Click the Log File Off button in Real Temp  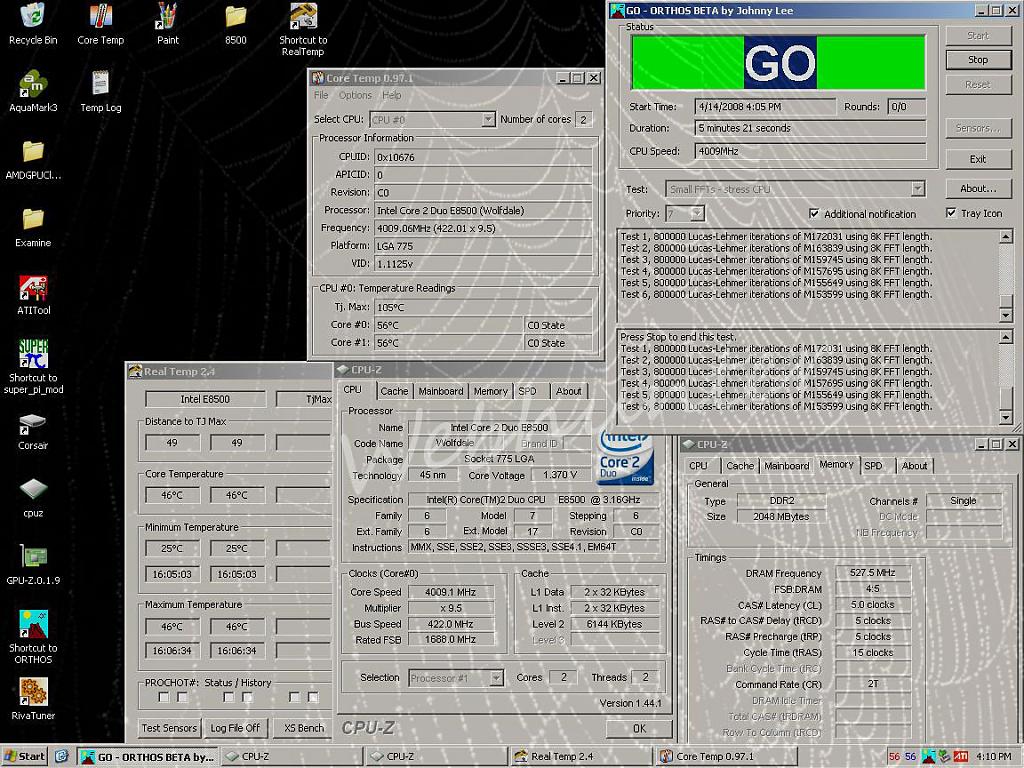coord(235,728)
